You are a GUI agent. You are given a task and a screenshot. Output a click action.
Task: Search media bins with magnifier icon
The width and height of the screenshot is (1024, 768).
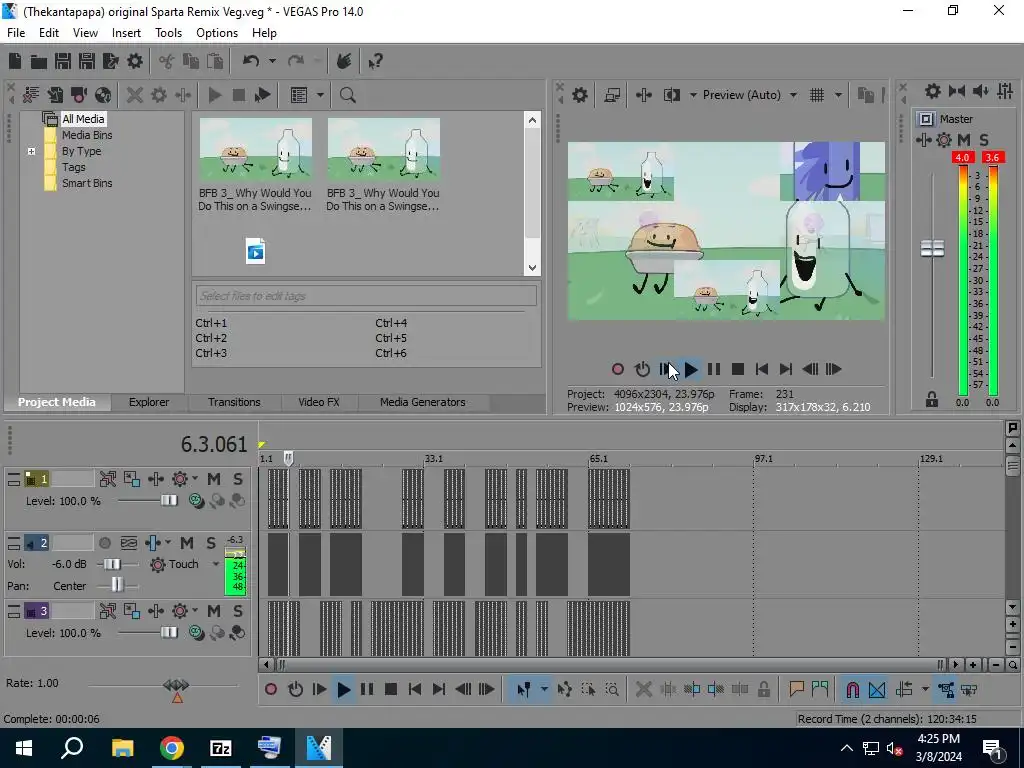pos(347,95)
